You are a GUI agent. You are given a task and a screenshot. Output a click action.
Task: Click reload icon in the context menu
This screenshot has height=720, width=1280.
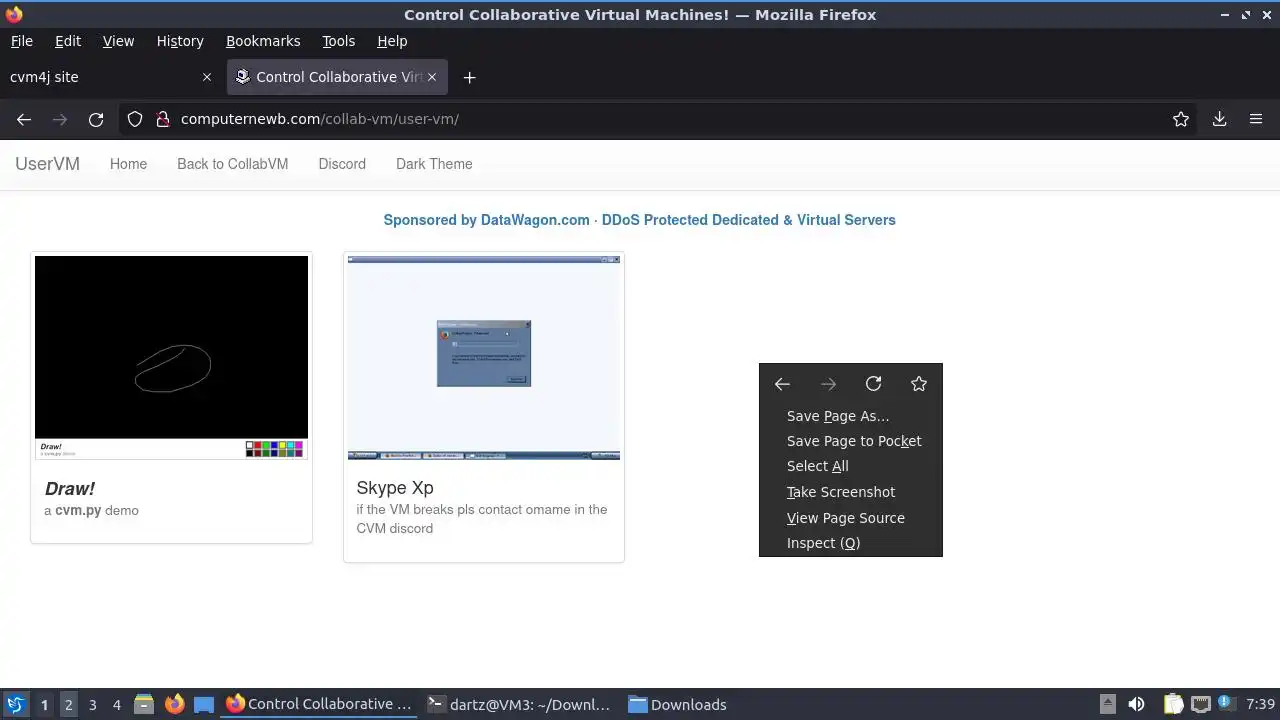point(873,384)
